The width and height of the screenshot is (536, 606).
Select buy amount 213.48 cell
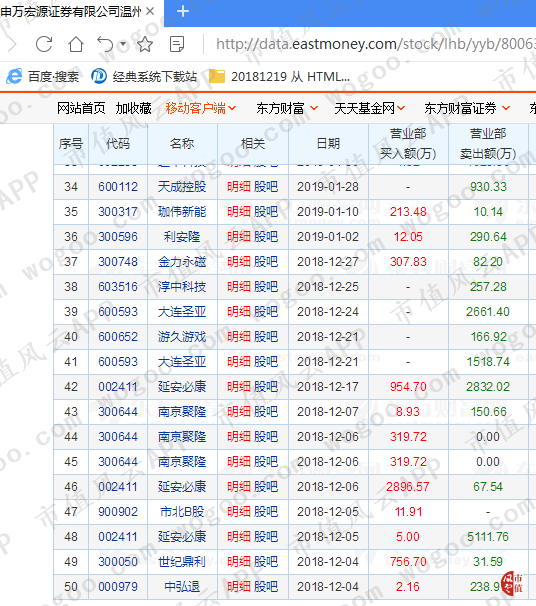pyautogui.click(x=408, y=212)
